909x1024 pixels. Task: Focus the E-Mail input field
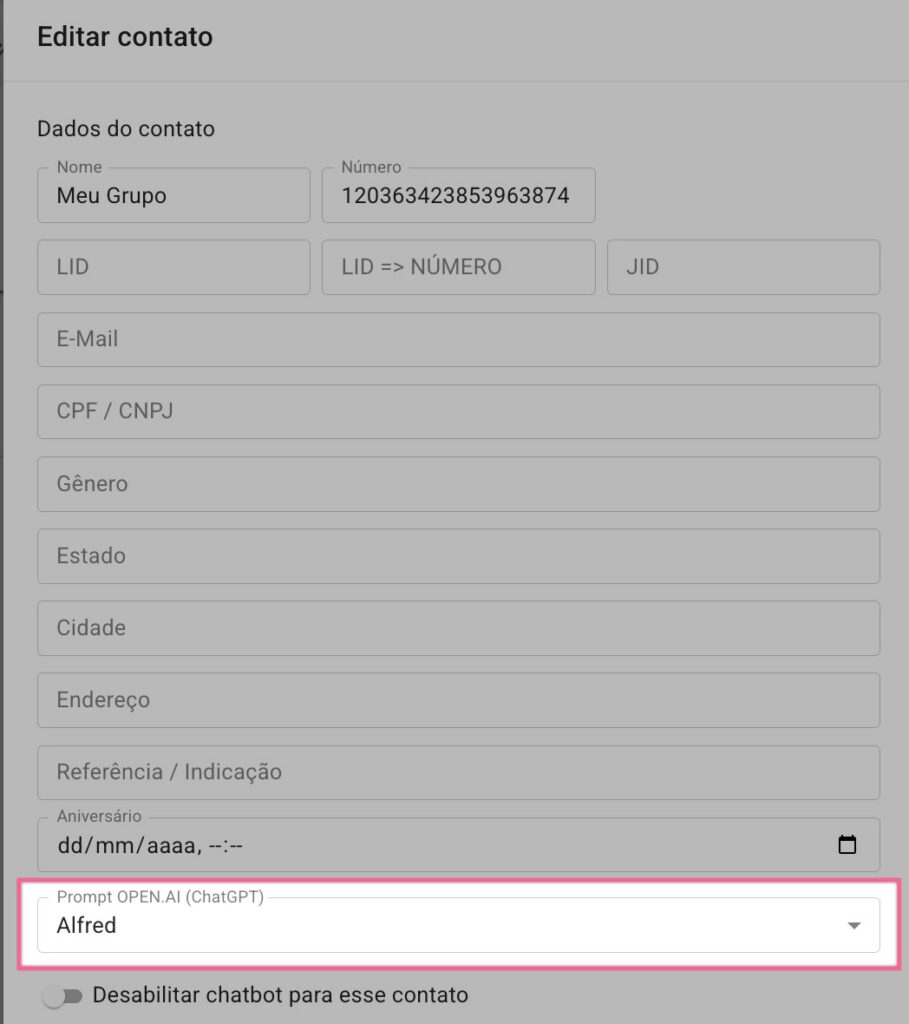tap(458, 340)
